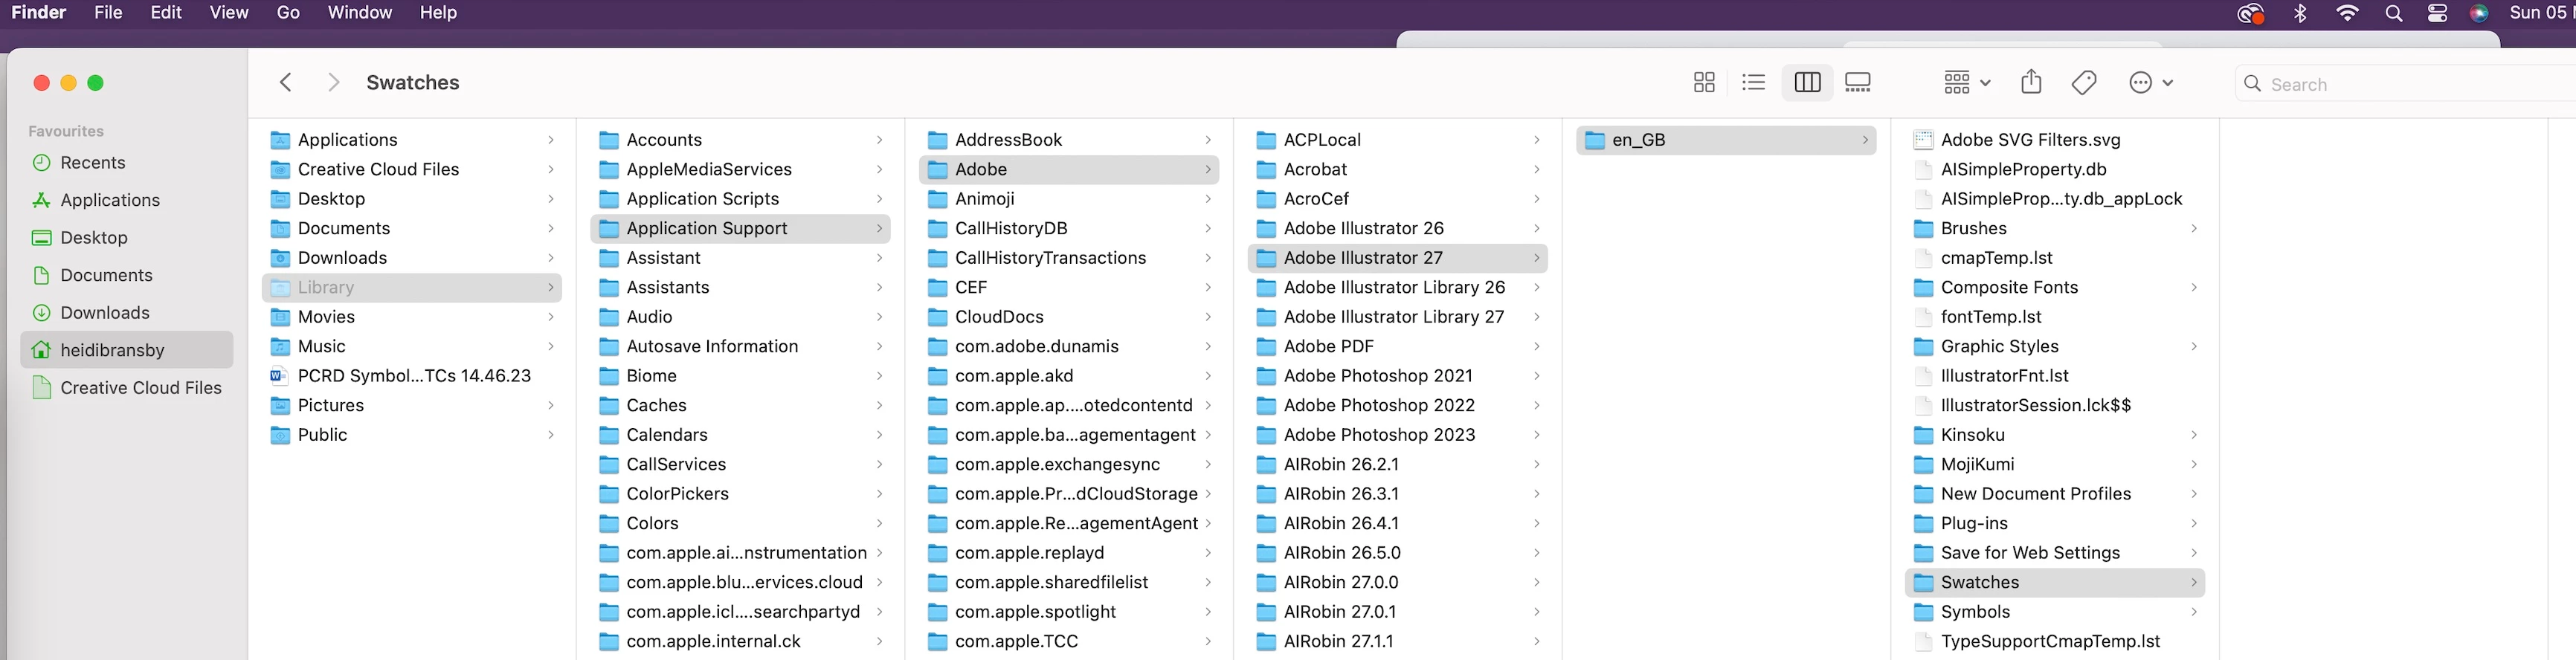
Task: Switch to icon view in toolbar
Action: tap(1704, 83)
